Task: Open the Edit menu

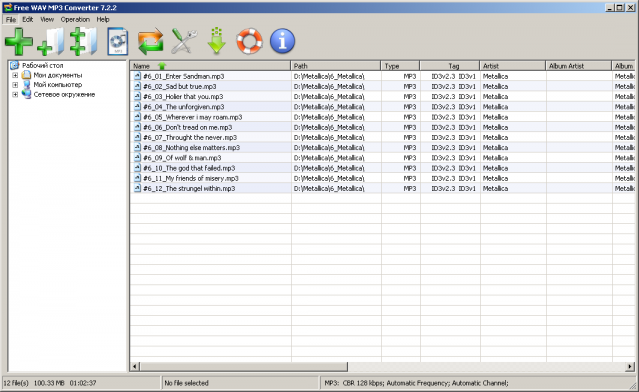Action: click(x=28, y=20)
